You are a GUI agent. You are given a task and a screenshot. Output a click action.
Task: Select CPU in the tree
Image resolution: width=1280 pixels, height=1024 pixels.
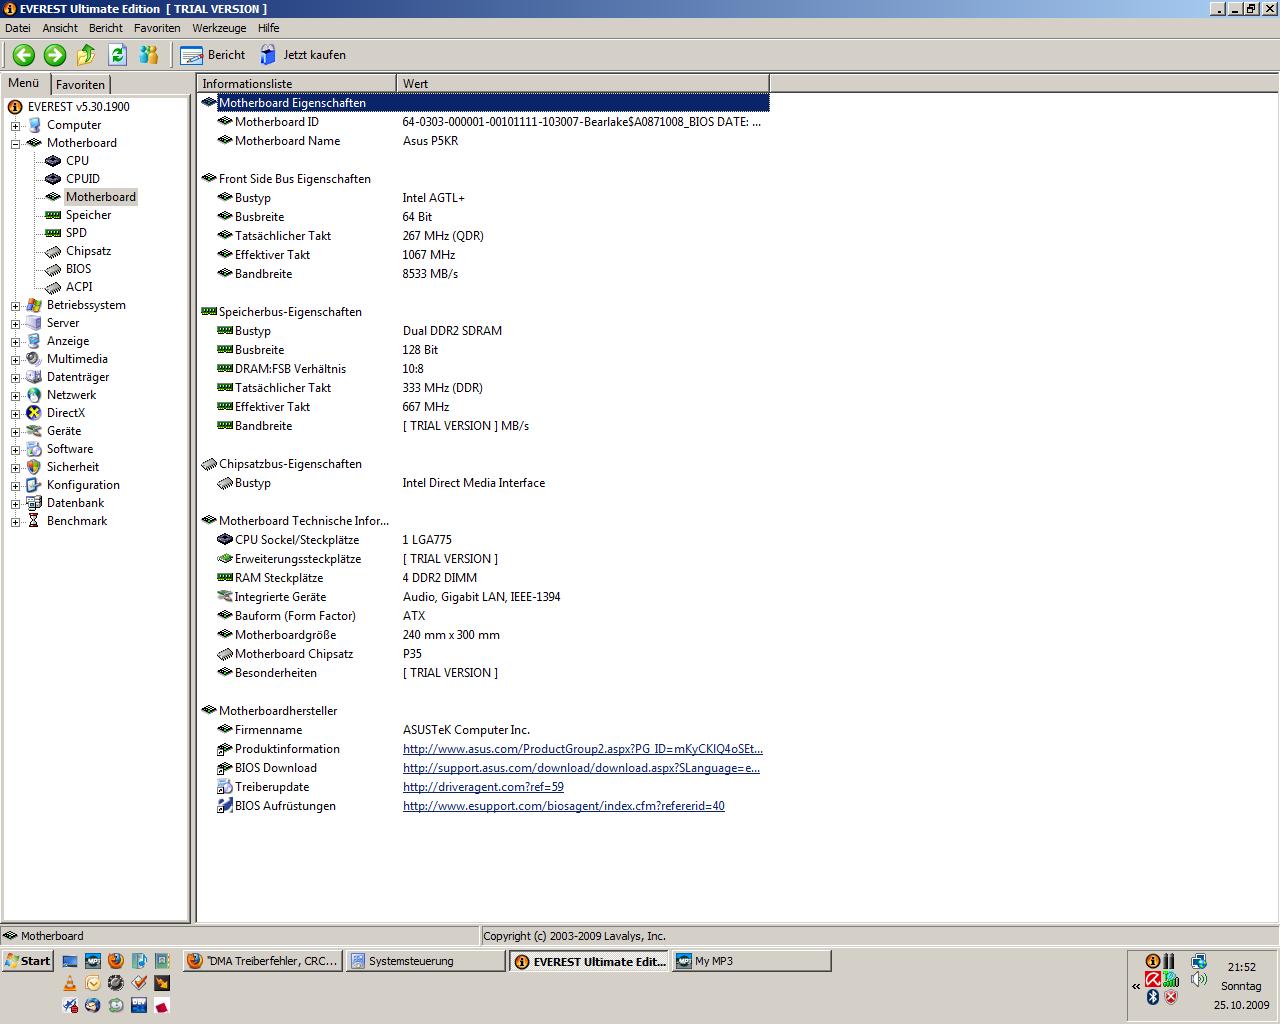click(x=77, y=161)
